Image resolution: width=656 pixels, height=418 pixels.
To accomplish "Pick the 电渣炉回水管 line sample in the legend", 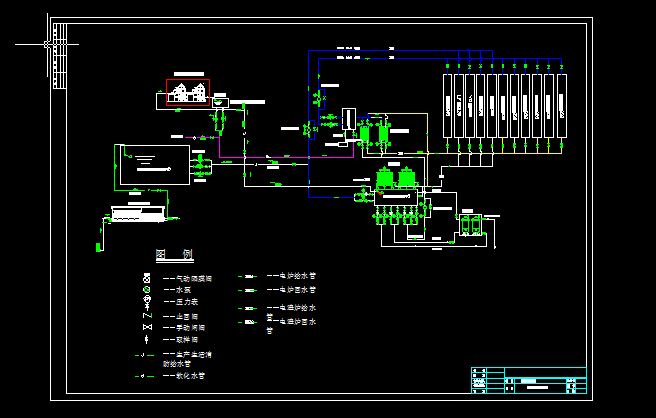I will click(x=248, y=322).
